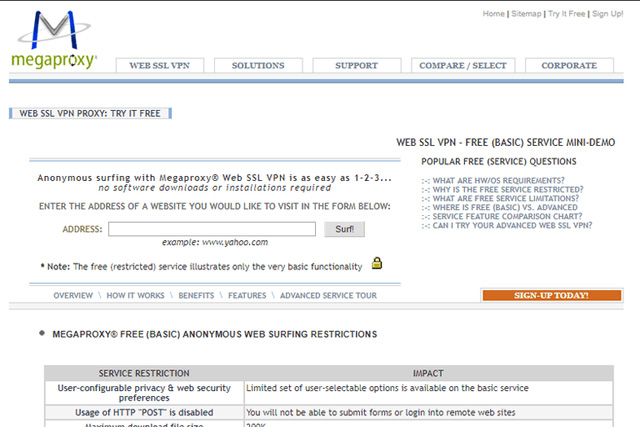This screenshot has height=427, width=640.
Task: Click the User-configurable privacy & web security cell
Action: tap(144, 393)
